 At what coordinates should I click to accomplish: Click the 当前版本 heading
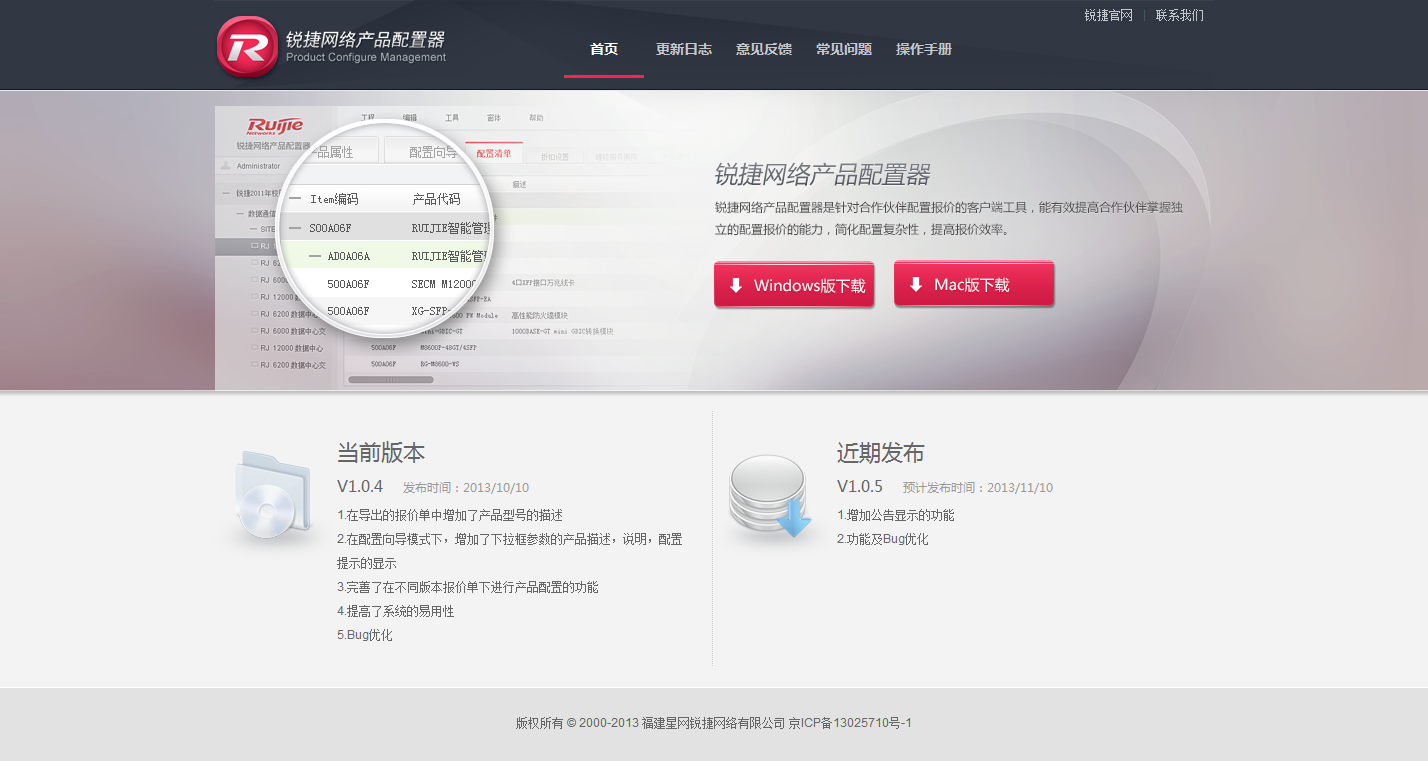click(381, 453)
